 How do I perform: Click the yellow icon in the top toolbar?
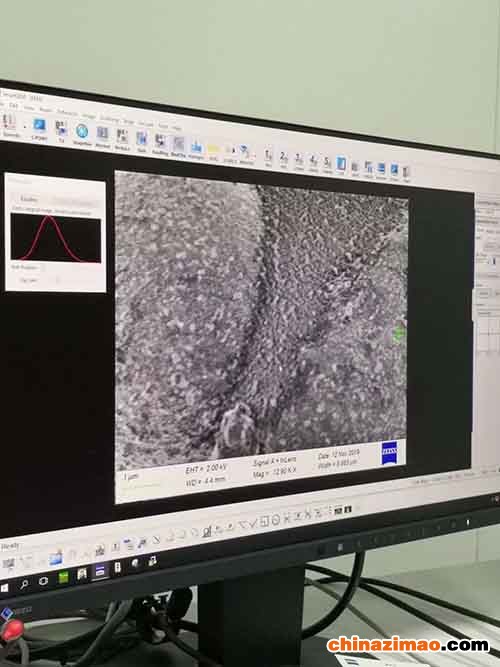point(213,150)
